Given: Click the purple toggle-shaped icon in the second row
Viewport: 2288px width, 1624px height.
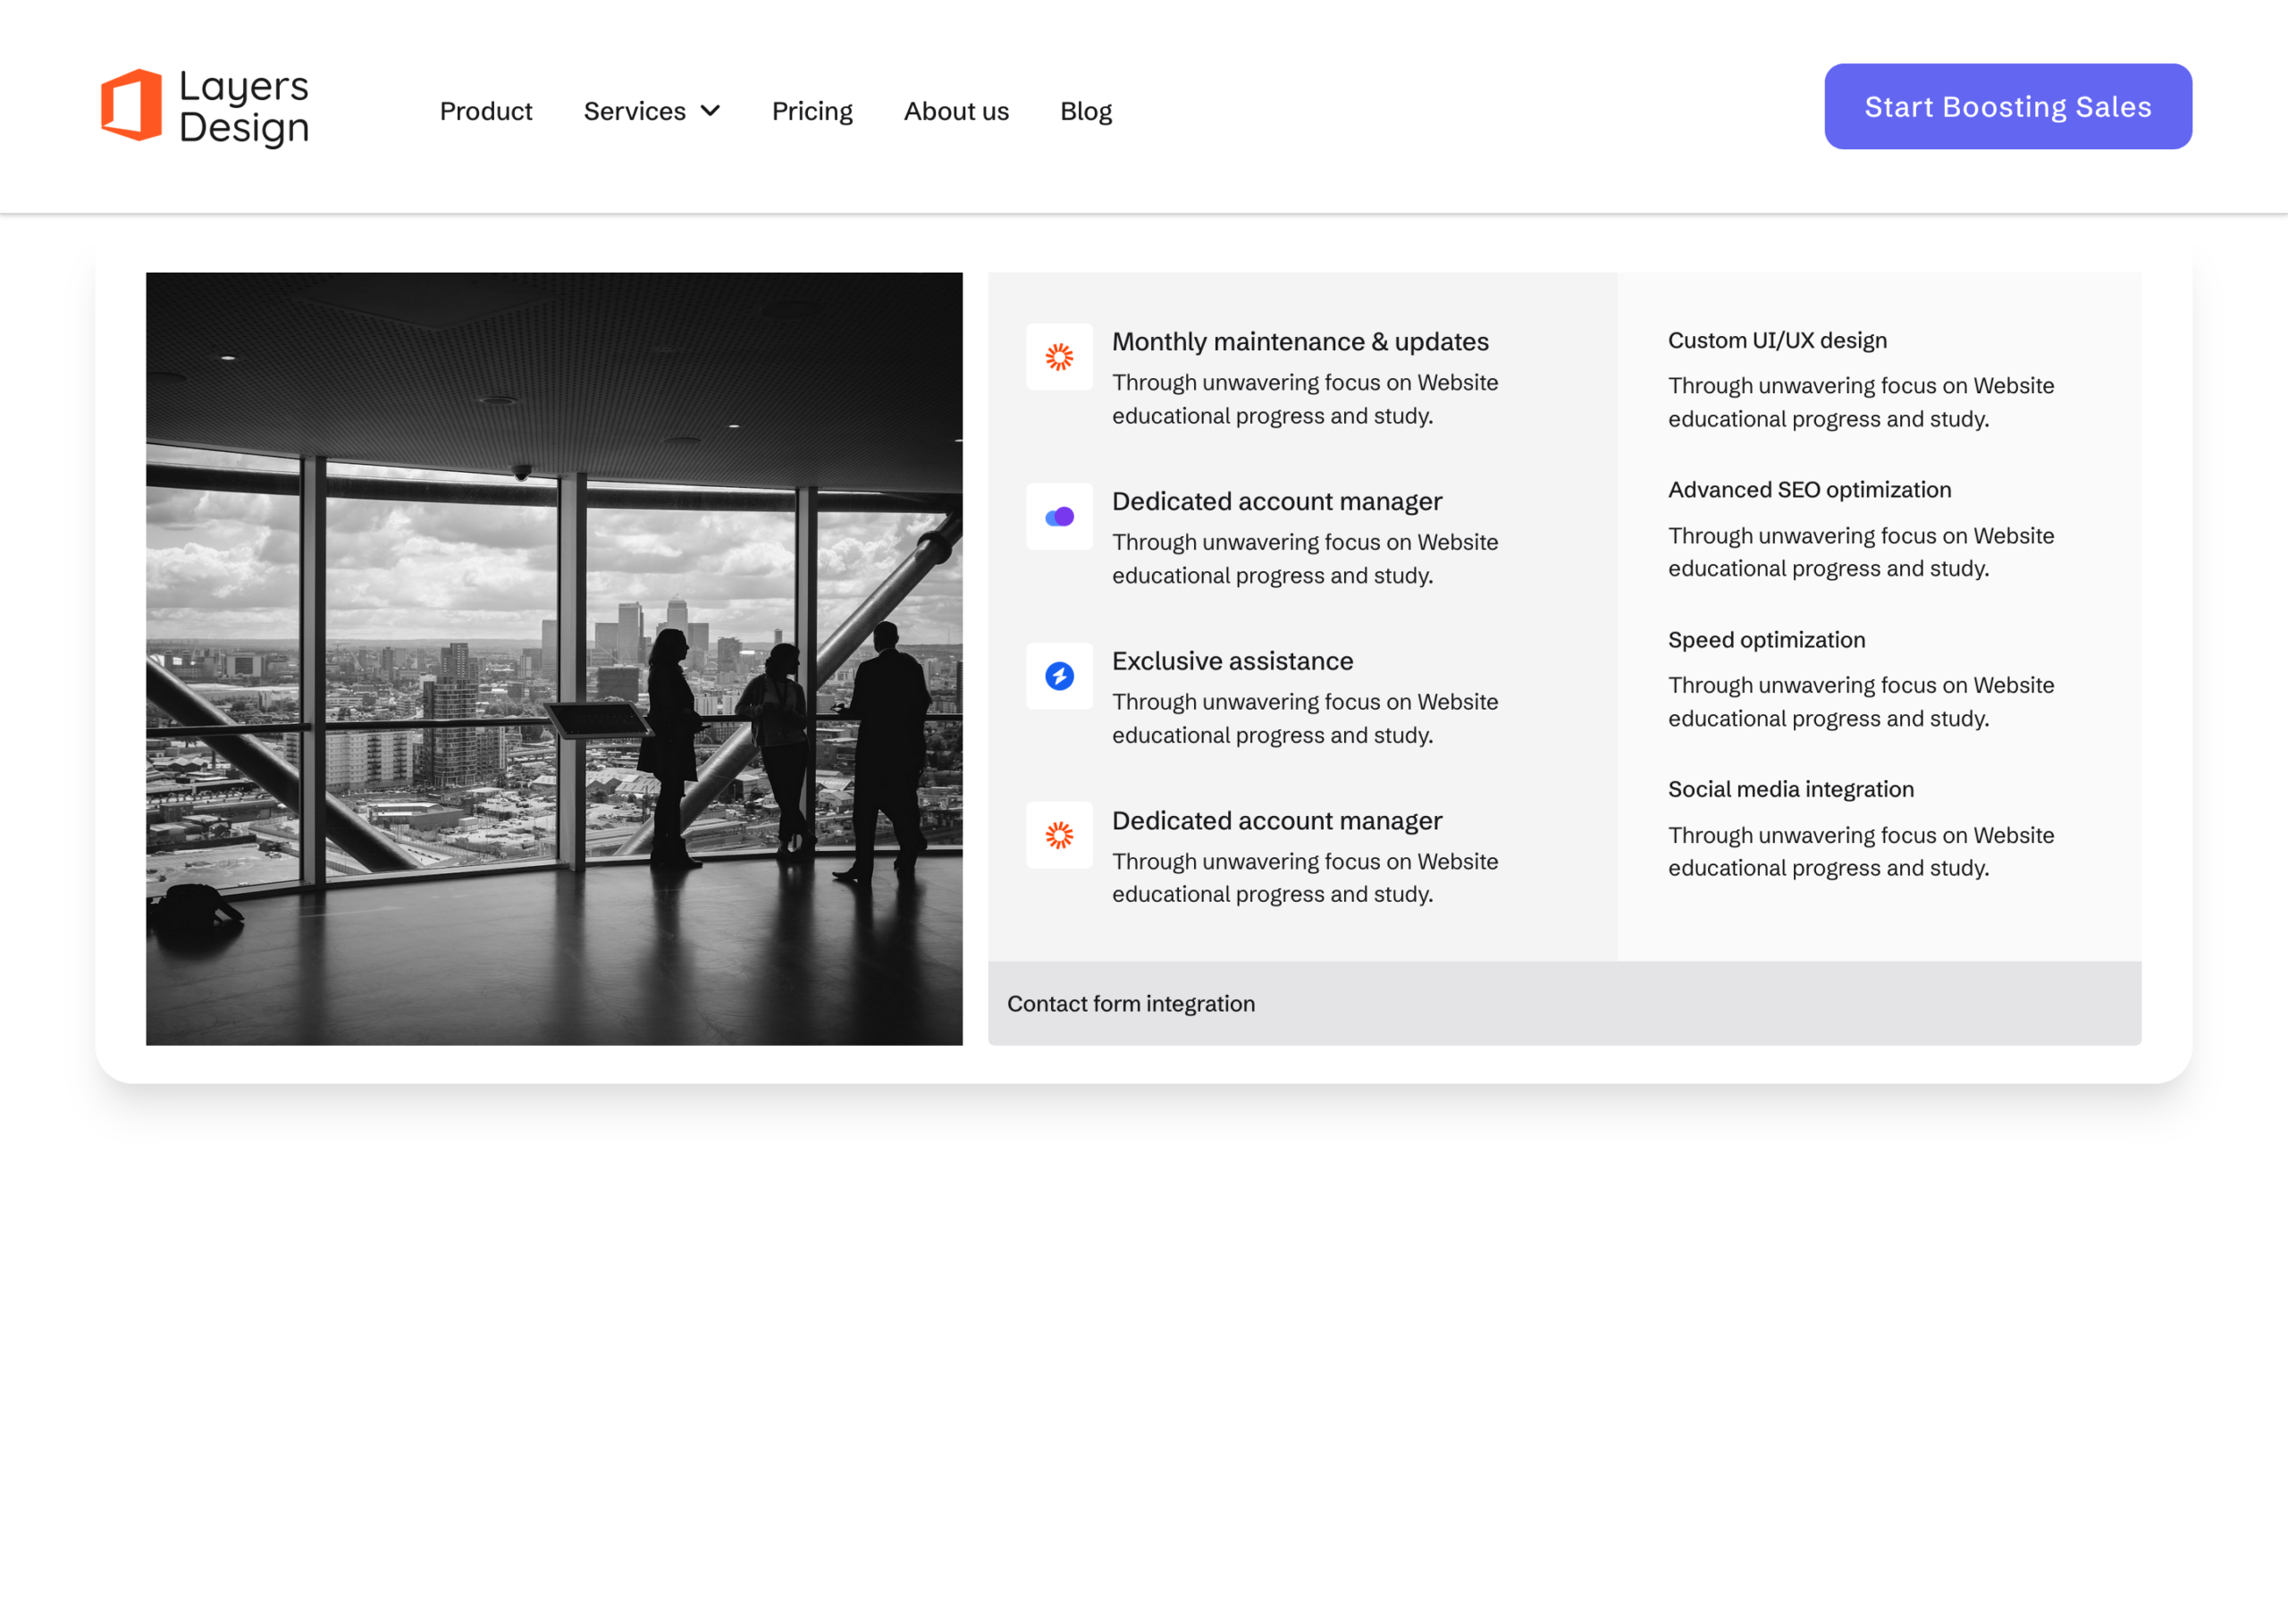Looking at the screenshot, I should pyautogui.click(x=1059, y=517).
